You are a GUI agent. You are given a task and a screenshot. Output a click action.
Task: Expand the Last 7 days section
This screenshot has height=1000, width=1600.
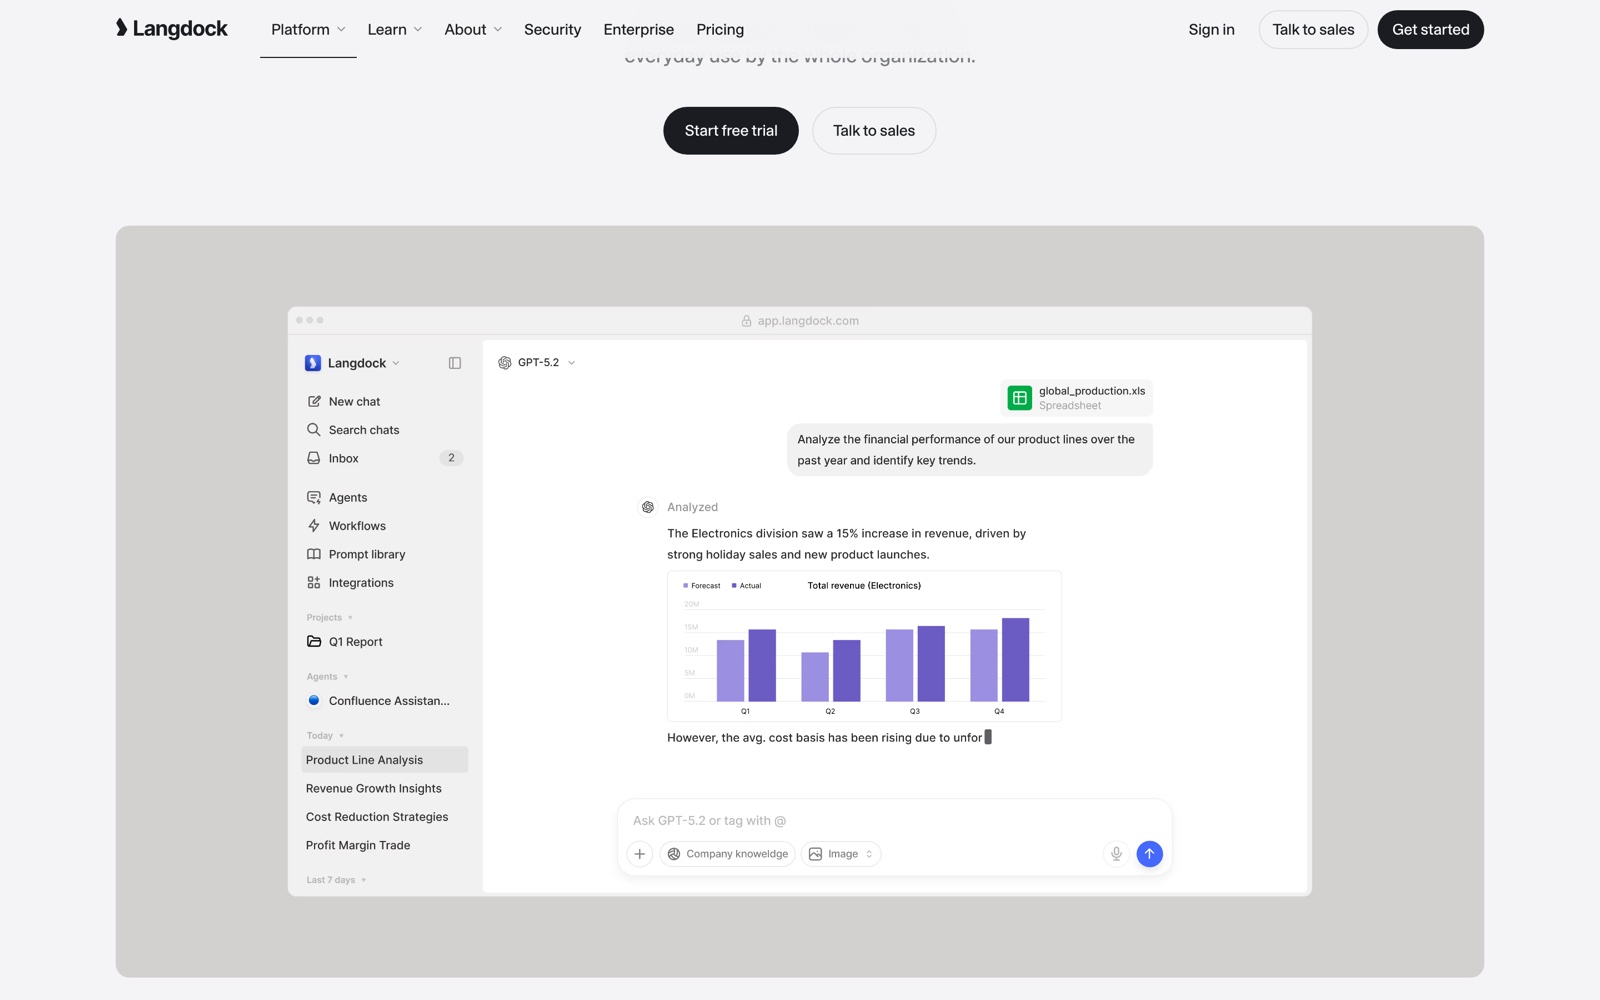336,880
